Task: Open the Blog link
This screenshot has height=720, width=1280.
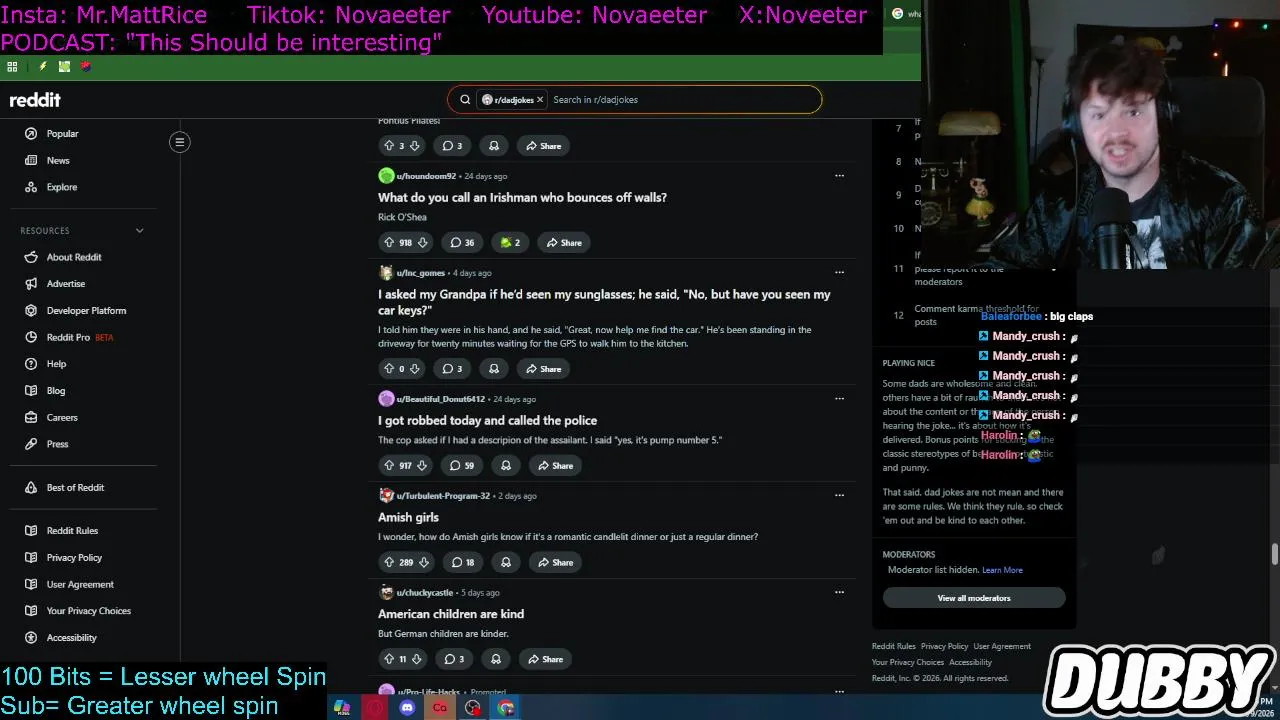Action: [56, 391]
